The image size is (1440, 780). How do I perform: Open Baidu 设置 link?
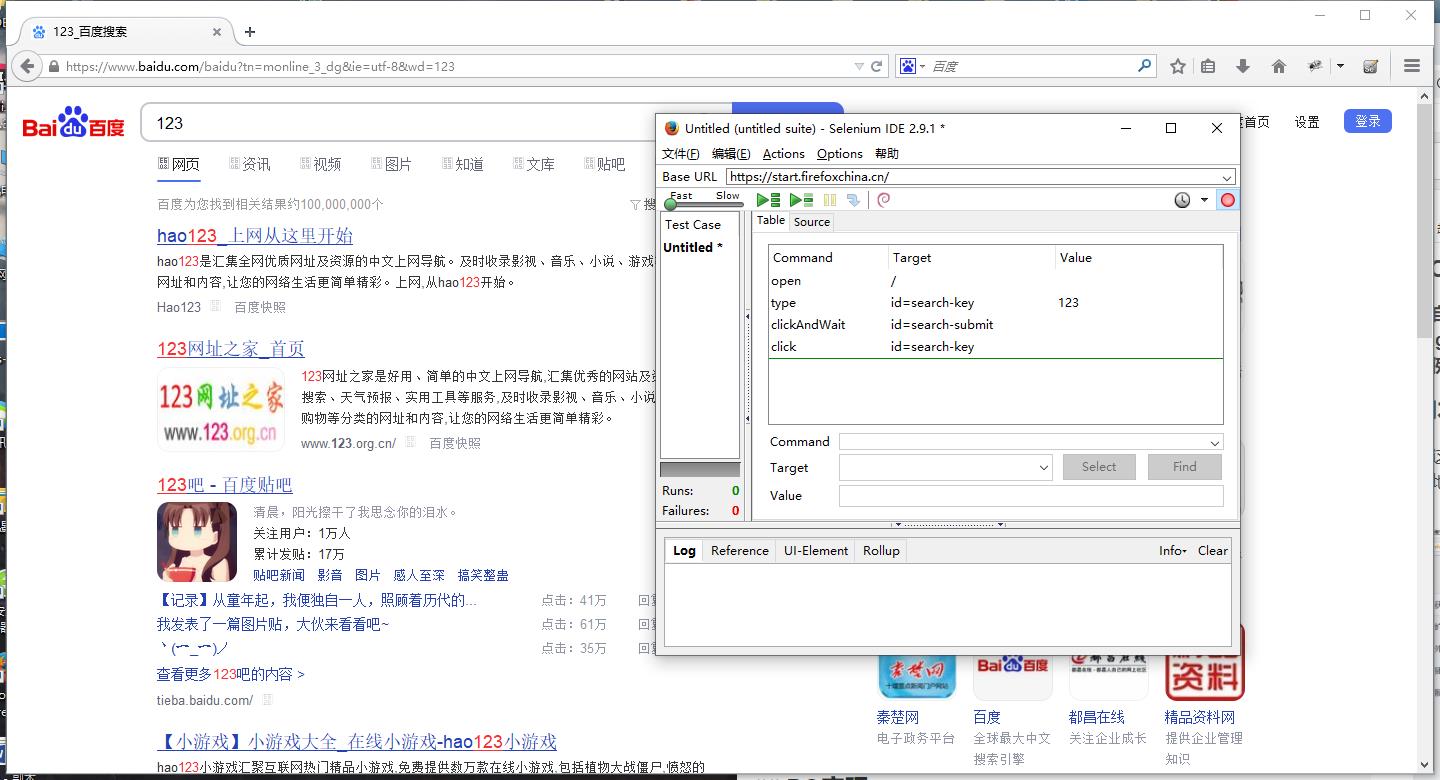pyautogui.click(x=1307, y=122)
